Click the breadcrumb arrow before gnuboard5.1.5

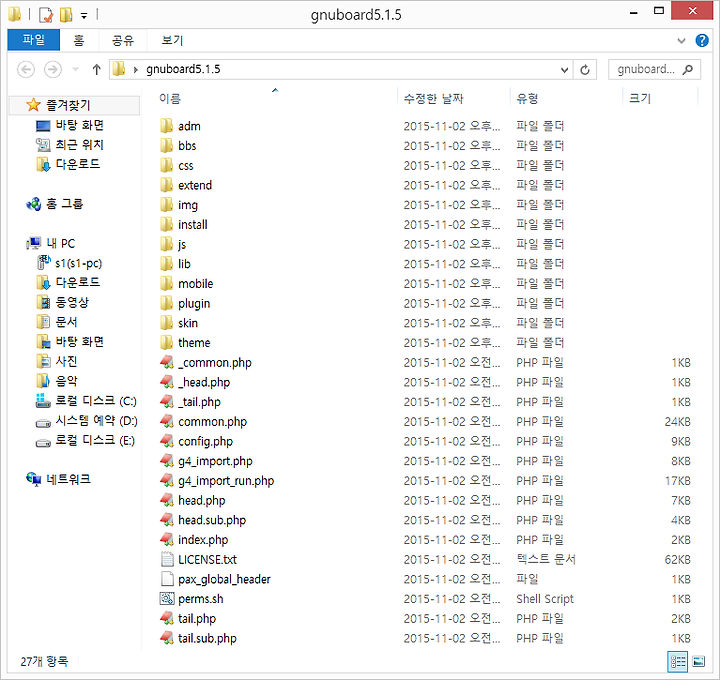pyautogui.click(x=135, y=70)
